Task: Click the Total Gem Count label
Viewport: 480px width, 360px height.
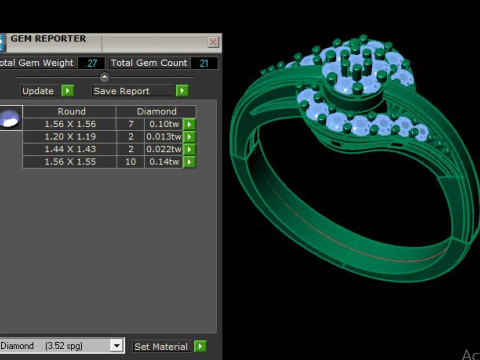Action: [x=149, y=63]
